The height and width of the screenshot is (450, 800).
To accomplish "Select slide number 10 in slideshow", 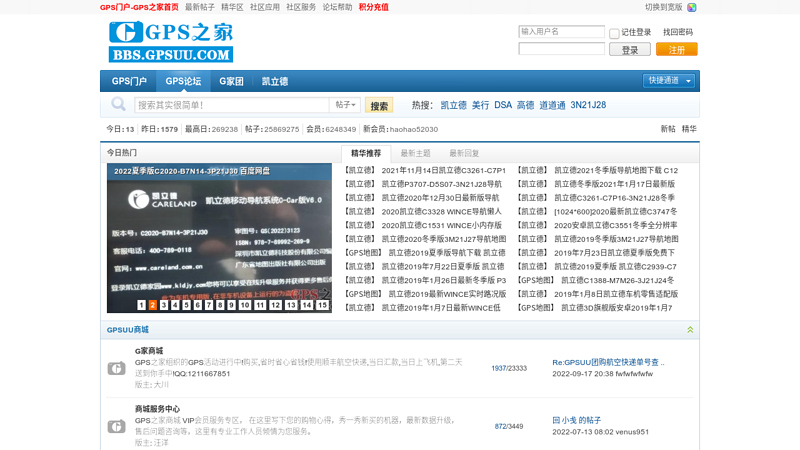I will [245, 305].
